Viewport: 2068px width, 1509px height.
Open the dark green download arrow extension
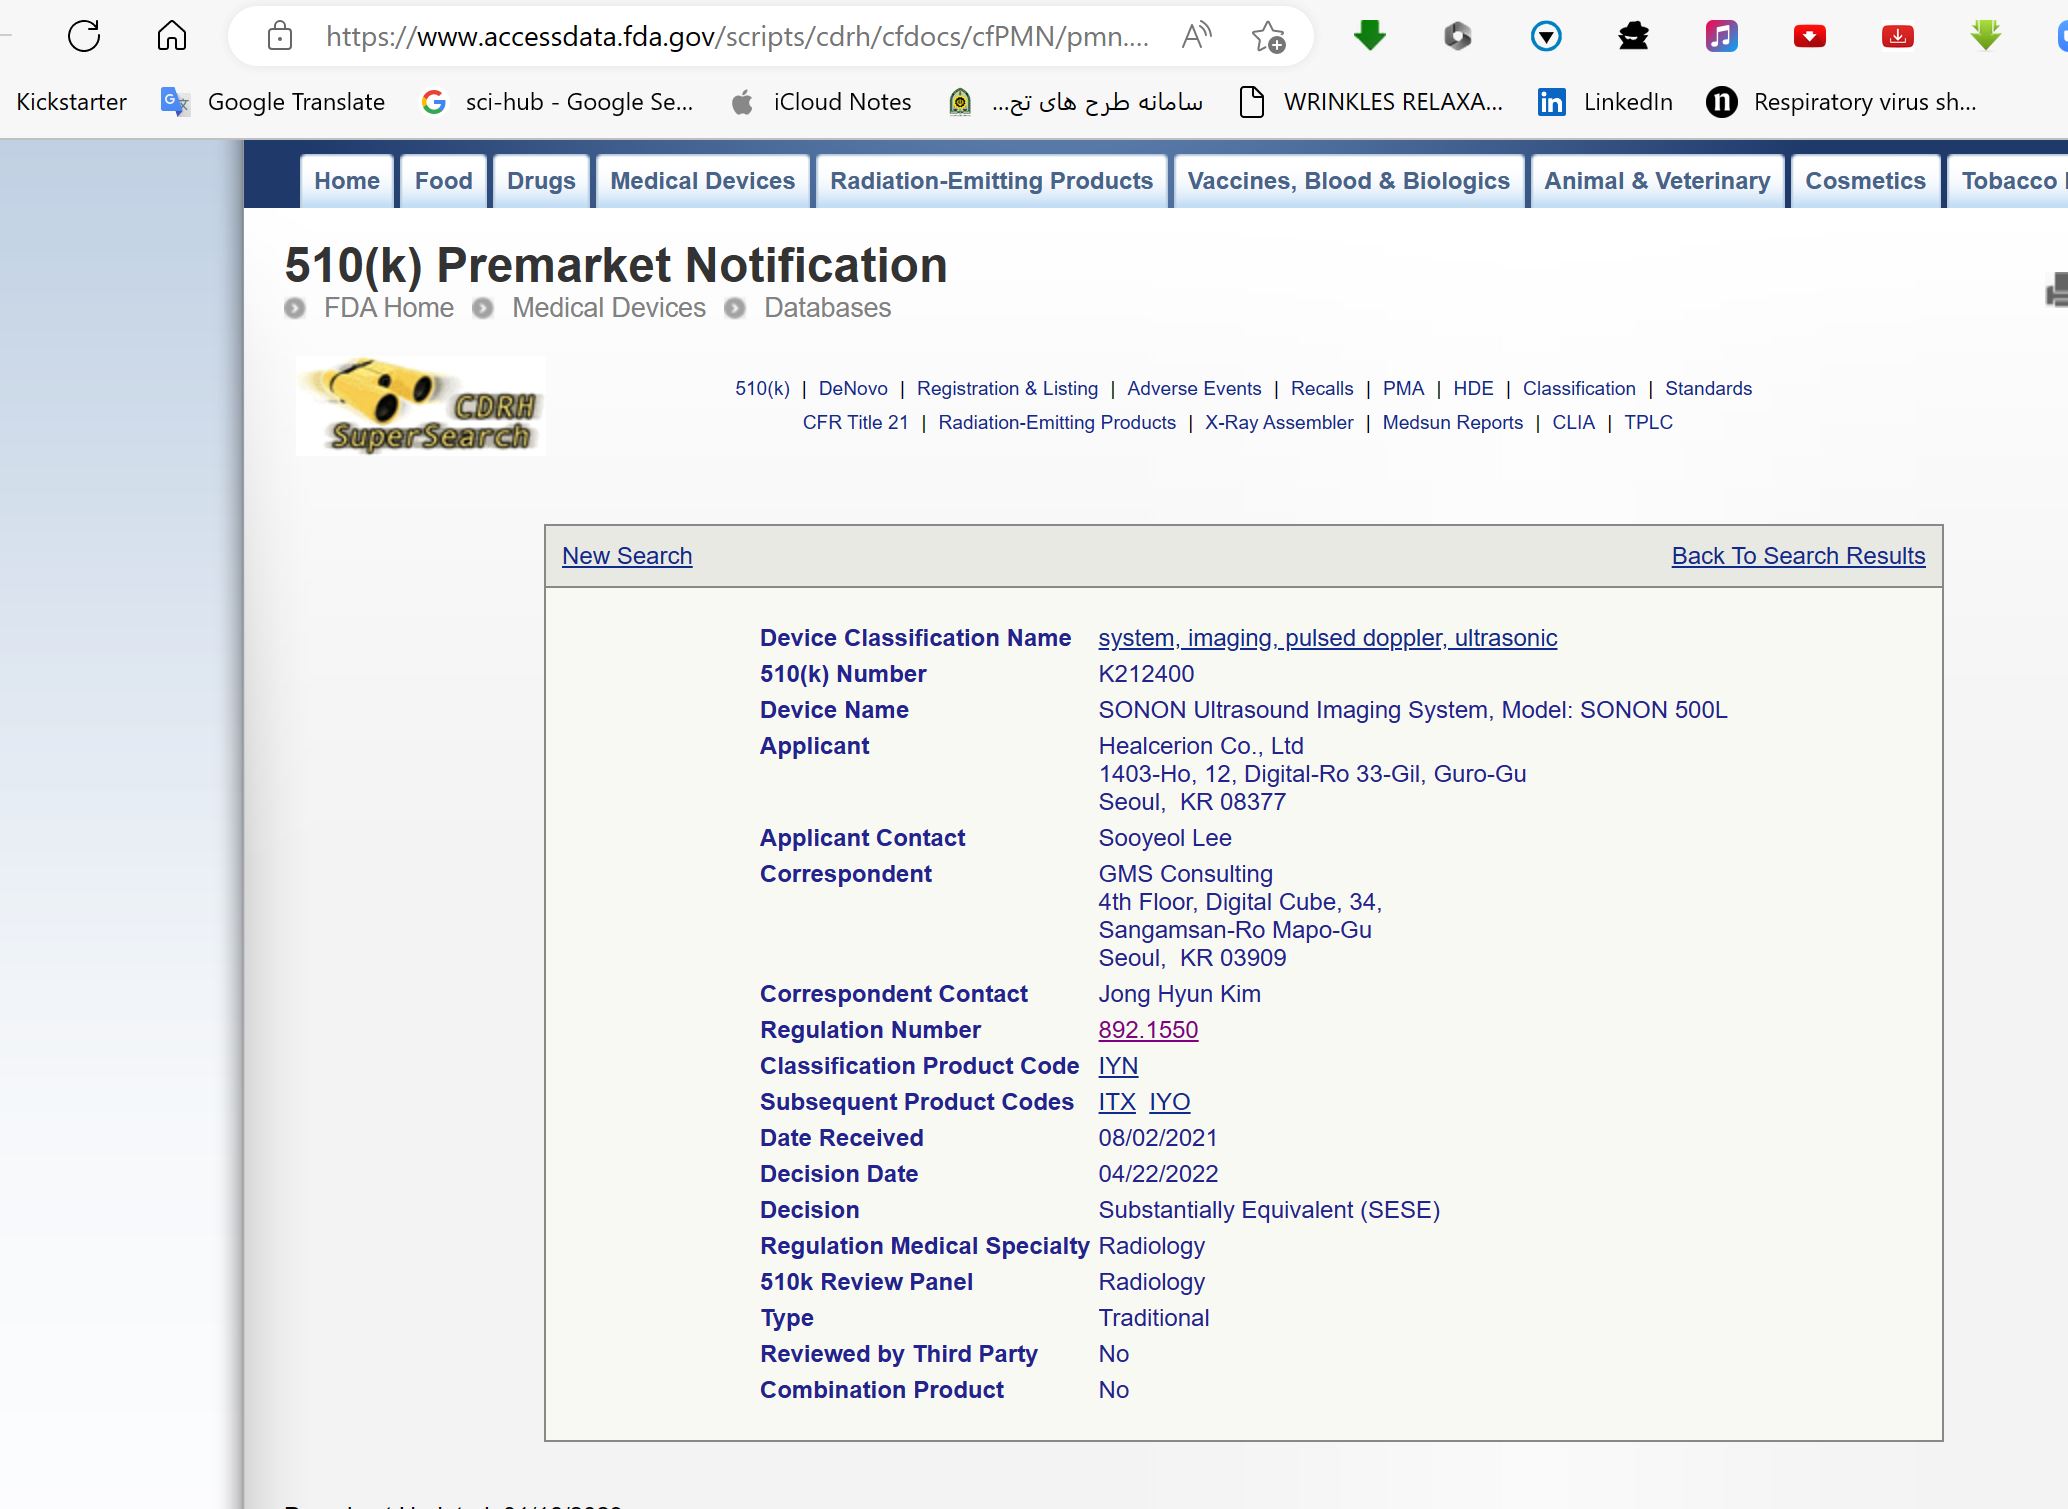click(x=1369, y=37)
